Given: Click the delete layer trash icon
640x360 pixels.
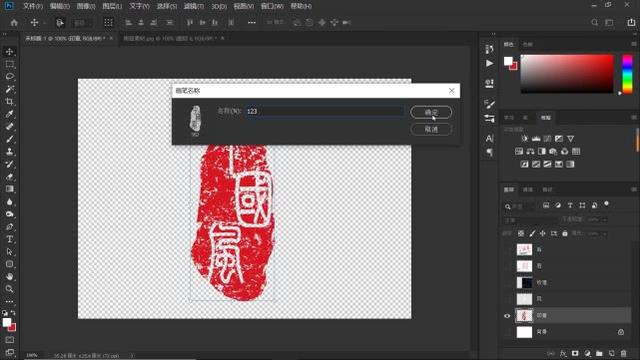Looking at the screenshot, I should [x=623, y=353].
